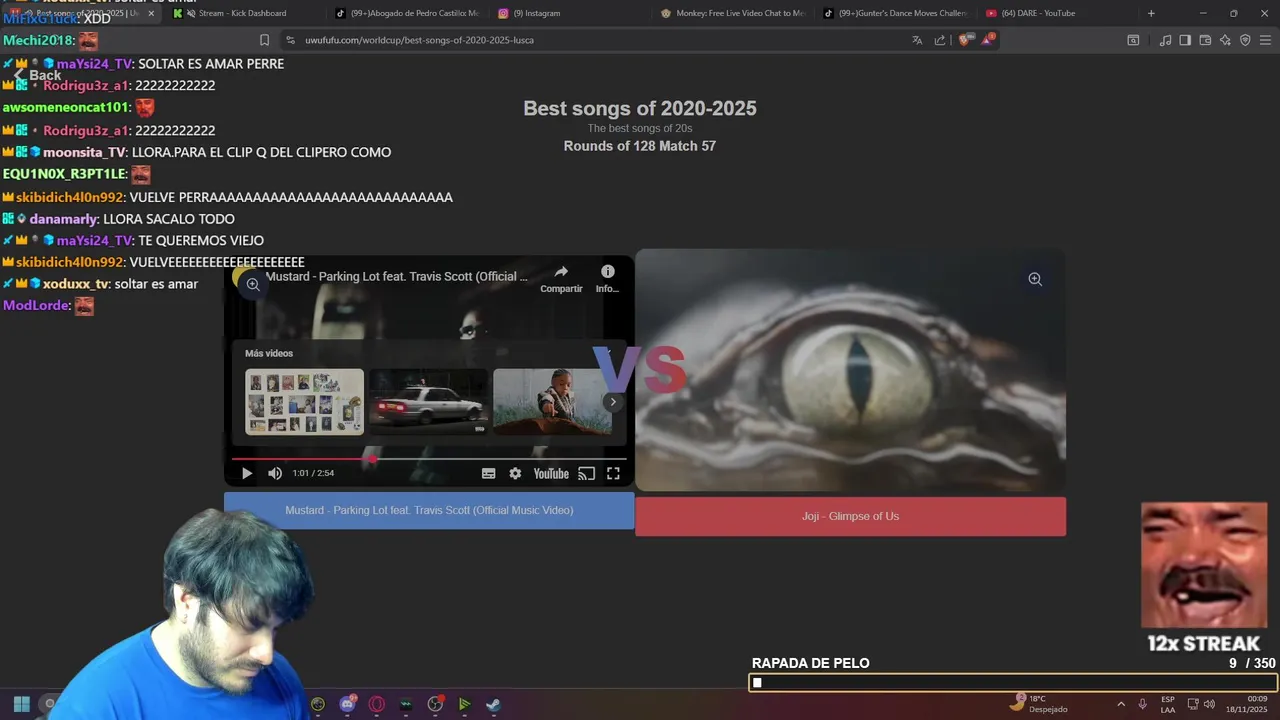The image size is (1280, 720).
Task: Open Leo AI sparkle icon
Action: point(1225,40)
